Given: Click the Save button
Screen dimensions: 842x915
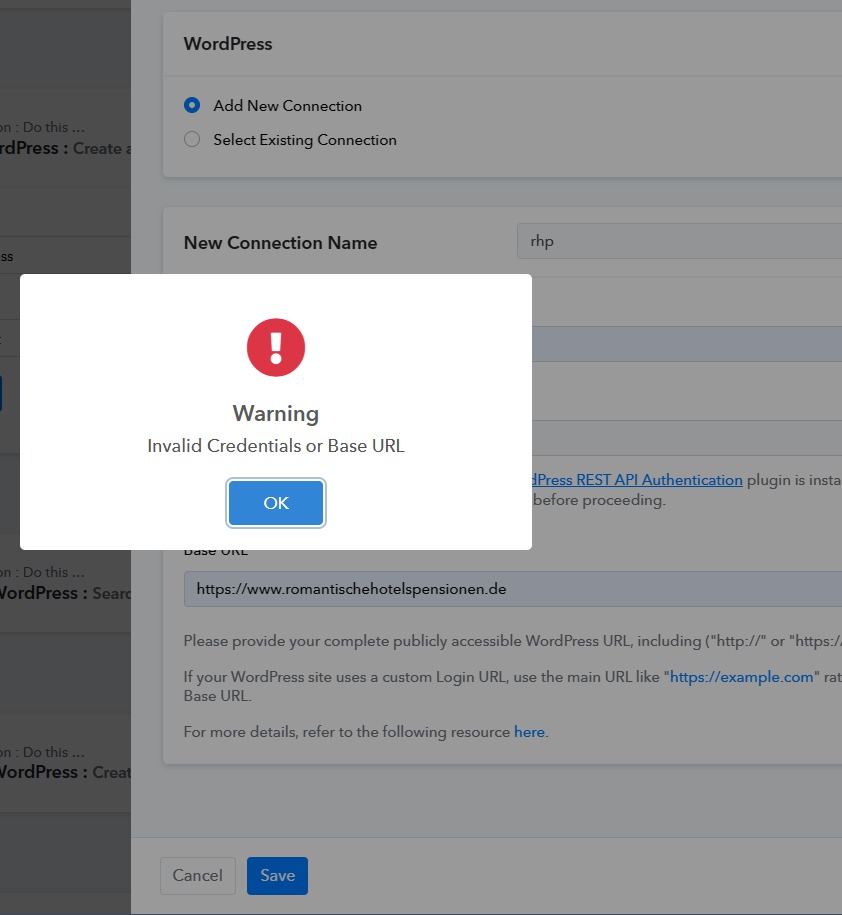Looking at the screenshot, I should pyautogui.click(x=277, y=875).
